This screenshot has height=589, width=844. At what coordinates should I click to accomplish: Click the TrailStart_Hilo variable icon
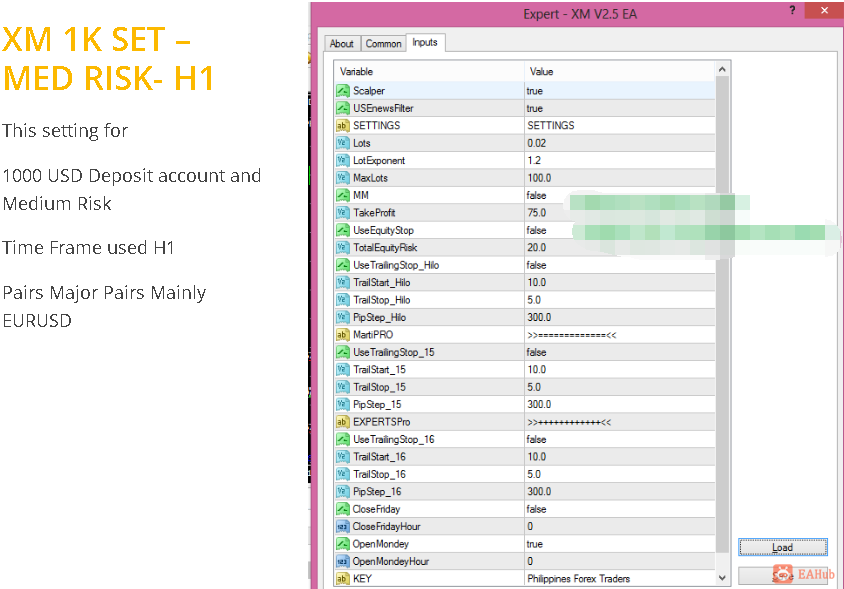(342, 283)
